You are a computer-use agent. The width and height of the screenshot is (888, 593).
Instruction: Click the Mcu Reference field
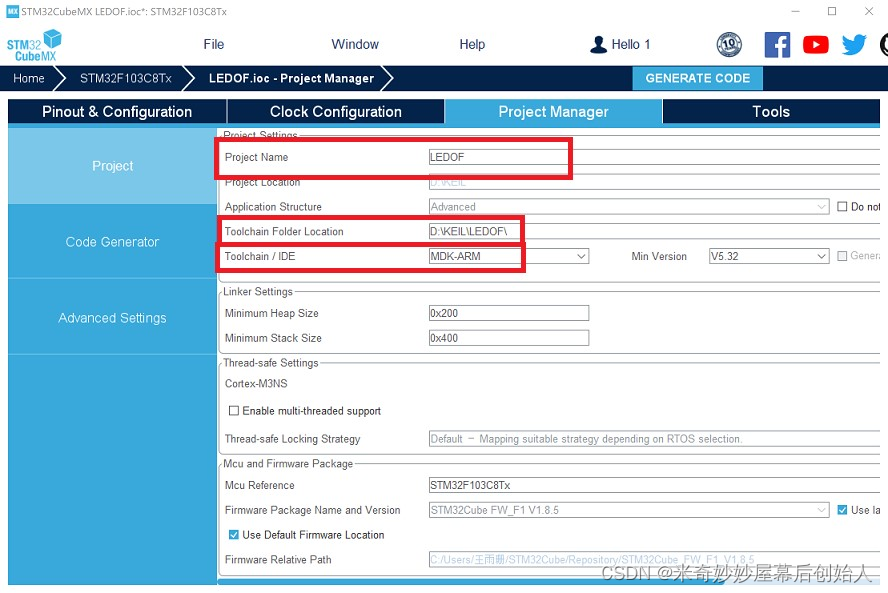[654, 485]
